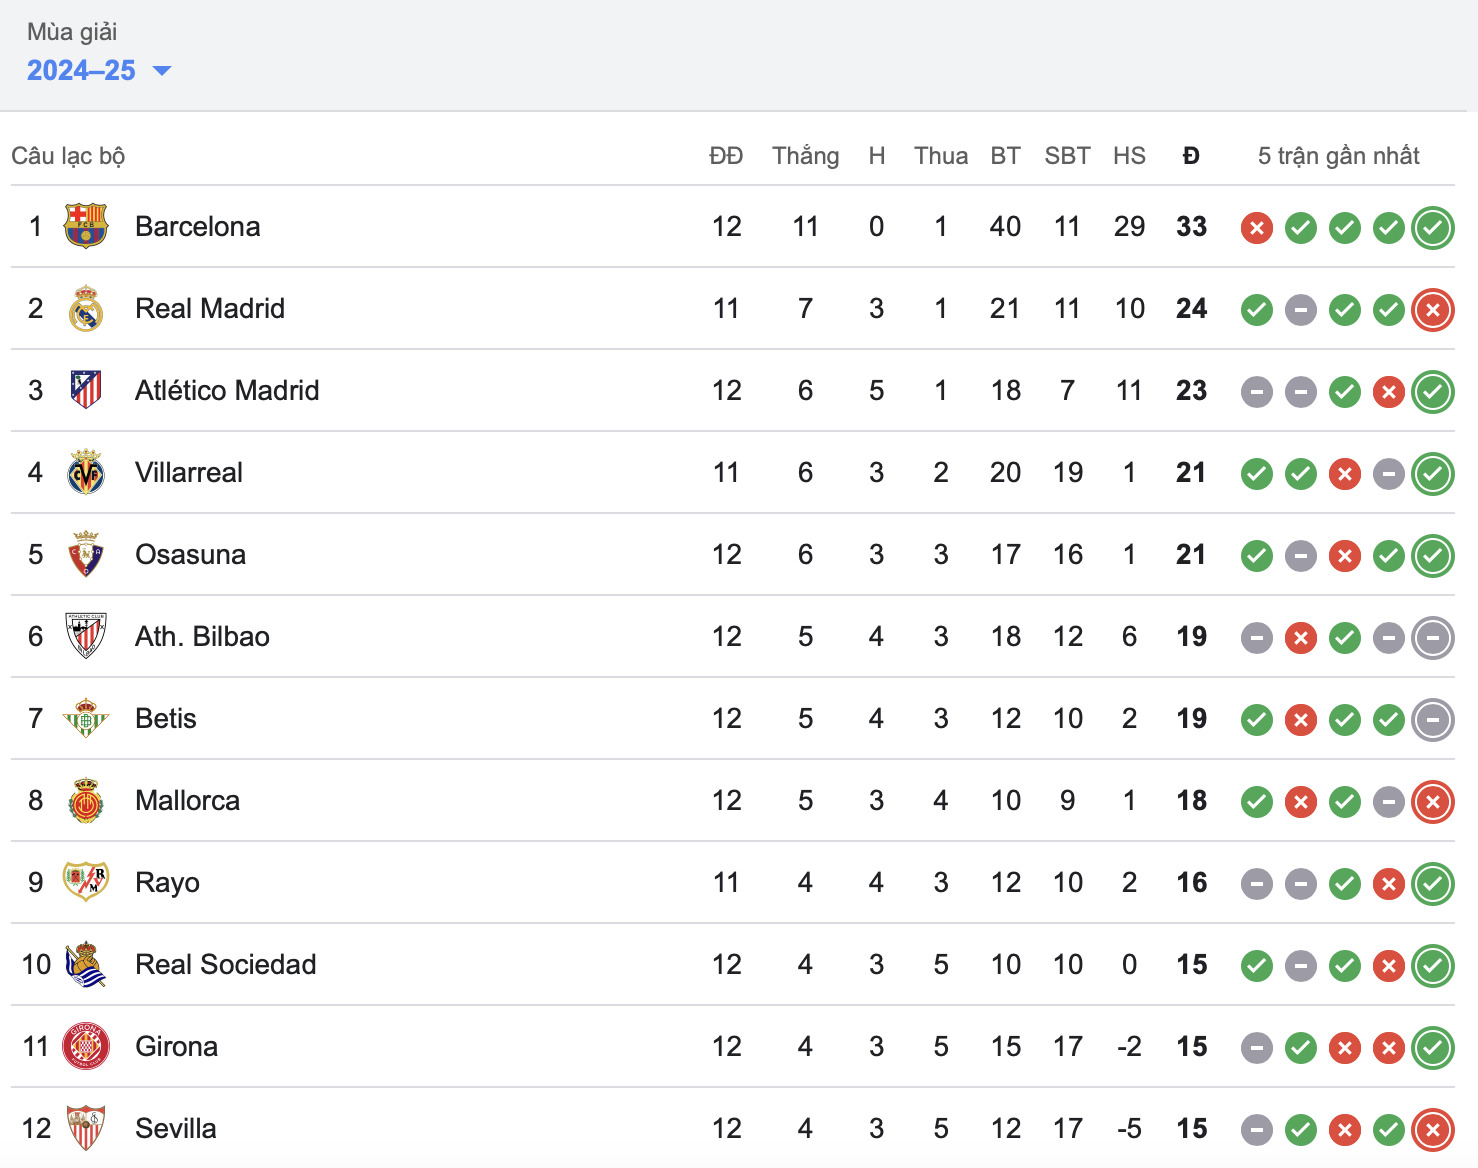
Task: Click the '5 trận gần nhất' header
Action: tap(1338, 156)
